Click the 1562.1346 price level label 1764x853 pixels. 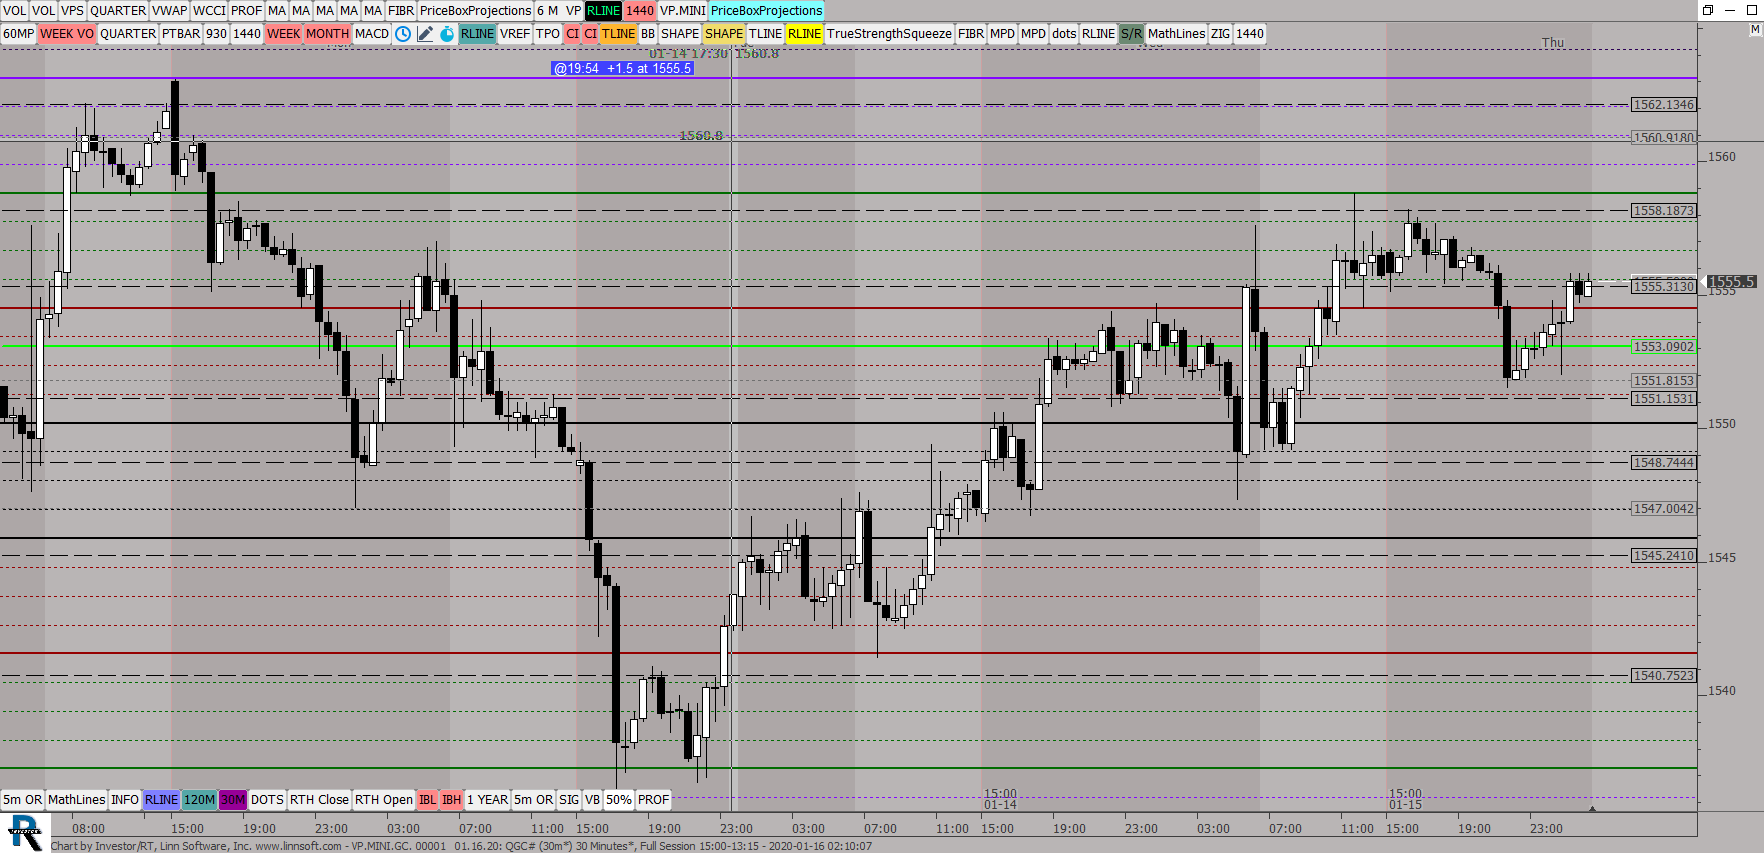1663,105
